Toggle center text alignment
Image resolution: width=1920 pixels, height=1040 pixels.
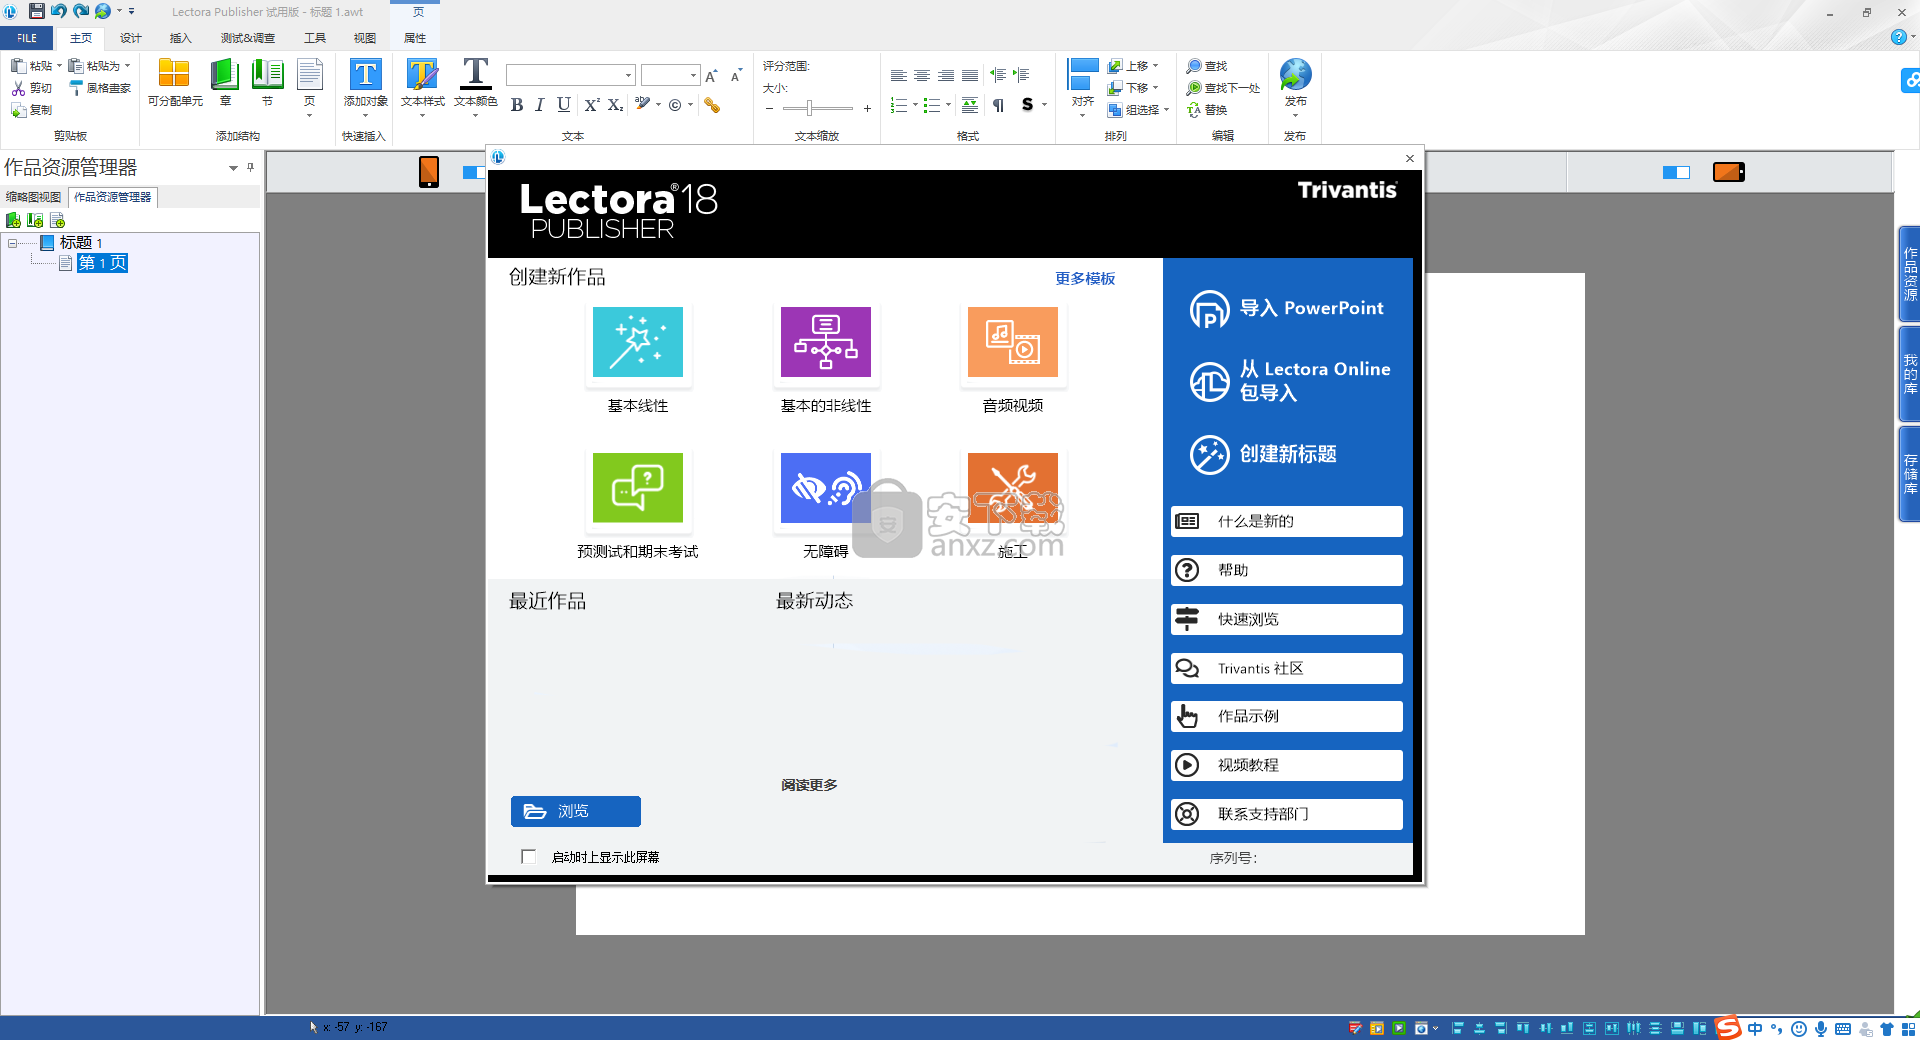(922, 76)
